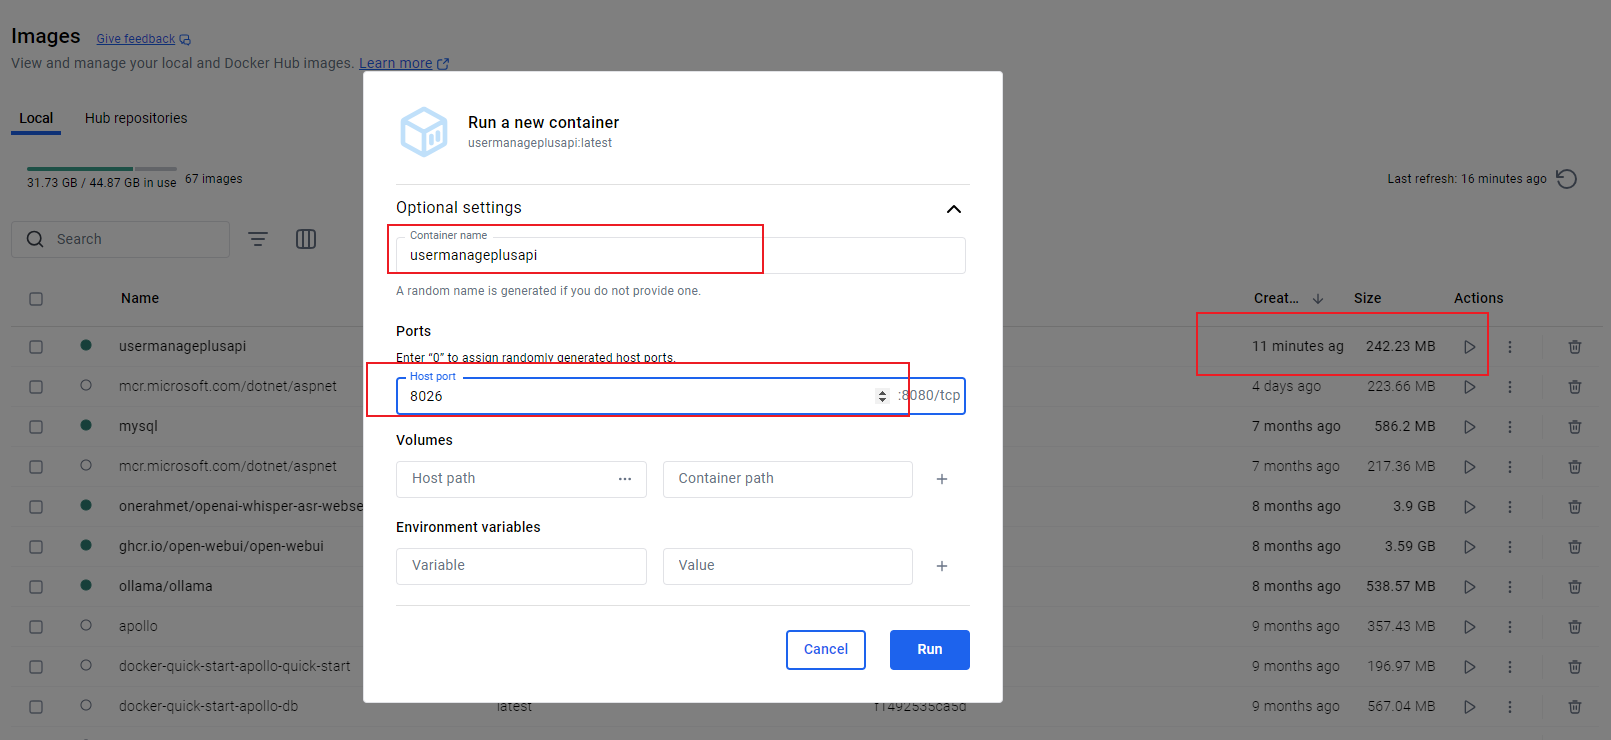Screen dimensions: 1611x740
Task: Sort by Created column arrow
Action: pyautogui.click(x=1318, y=299)
